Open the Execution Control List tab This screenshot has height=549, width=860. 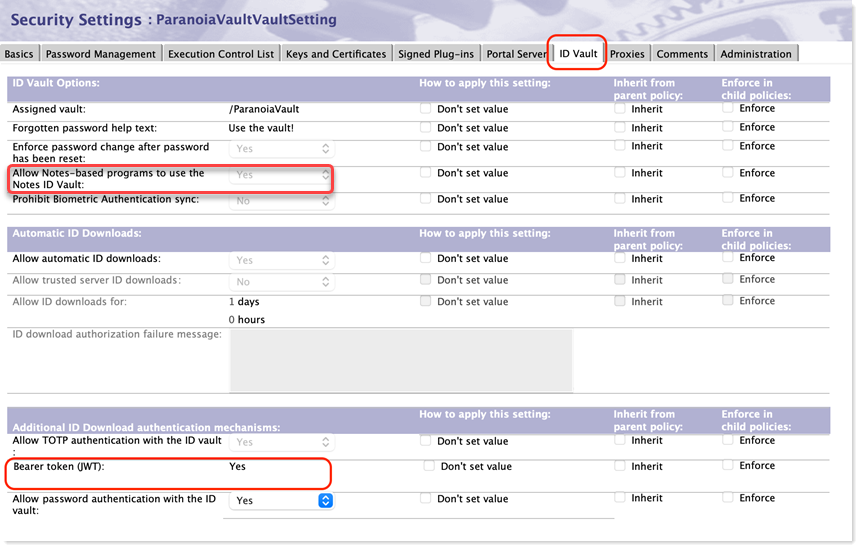pyautogui.click(x=221, y=54)
